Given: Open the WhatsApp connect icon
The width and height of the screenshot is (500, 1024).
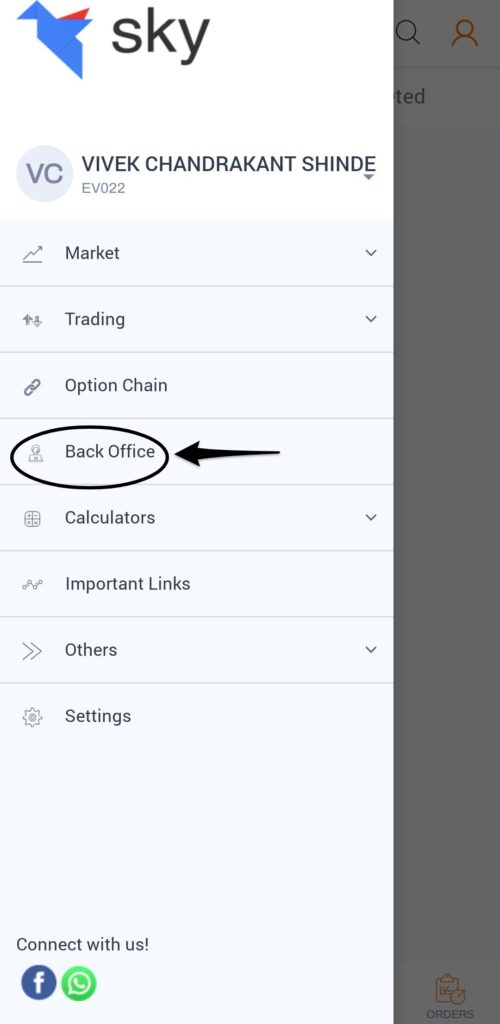Looking at the screenshot, I should click(x=79, y=983).
